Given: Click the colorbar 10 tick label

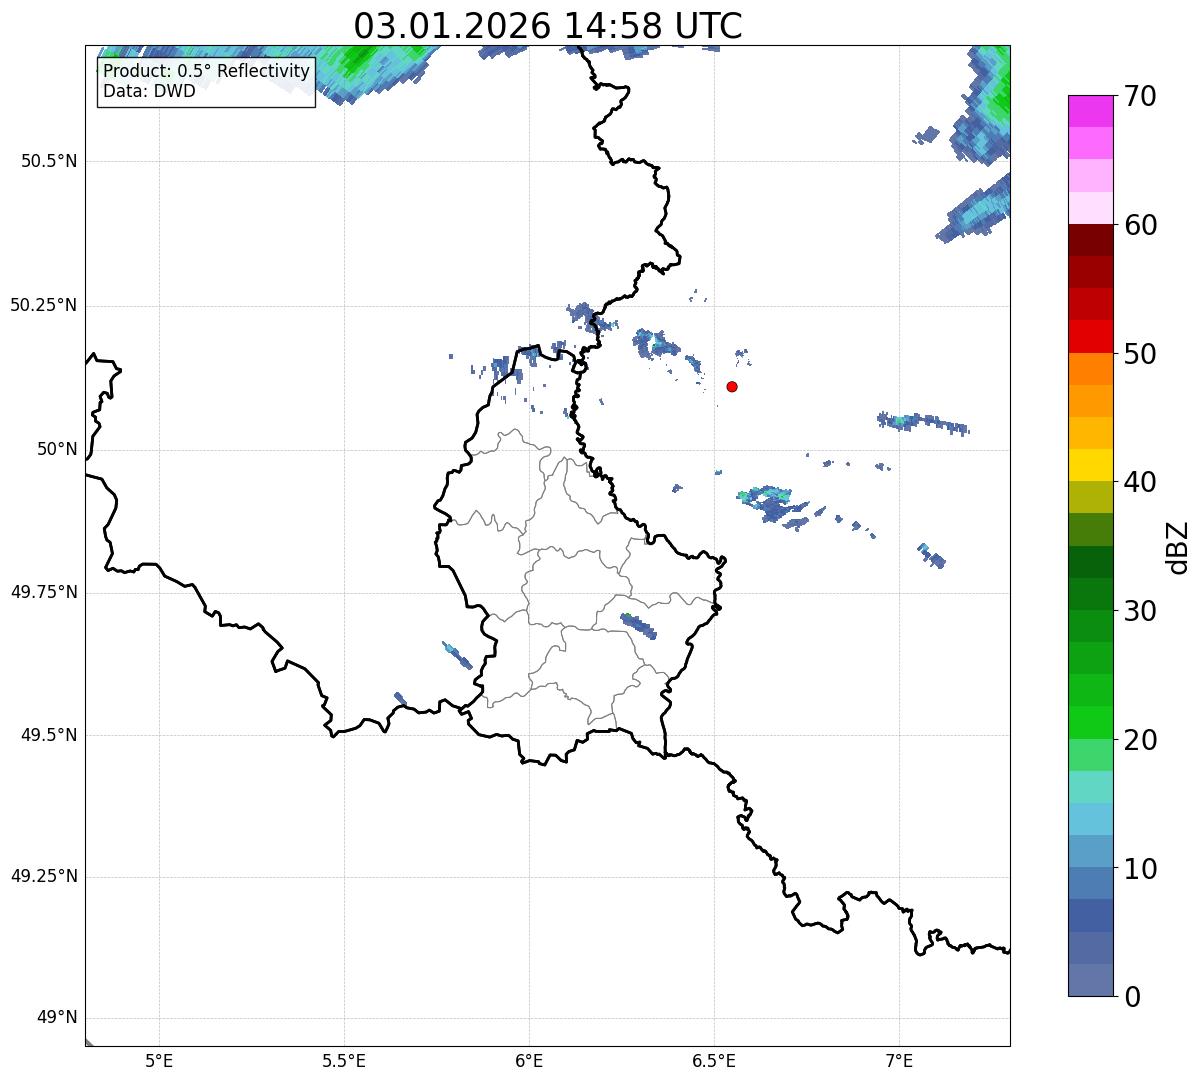Looking at the screenshot, I should (x=1140, y=870).
